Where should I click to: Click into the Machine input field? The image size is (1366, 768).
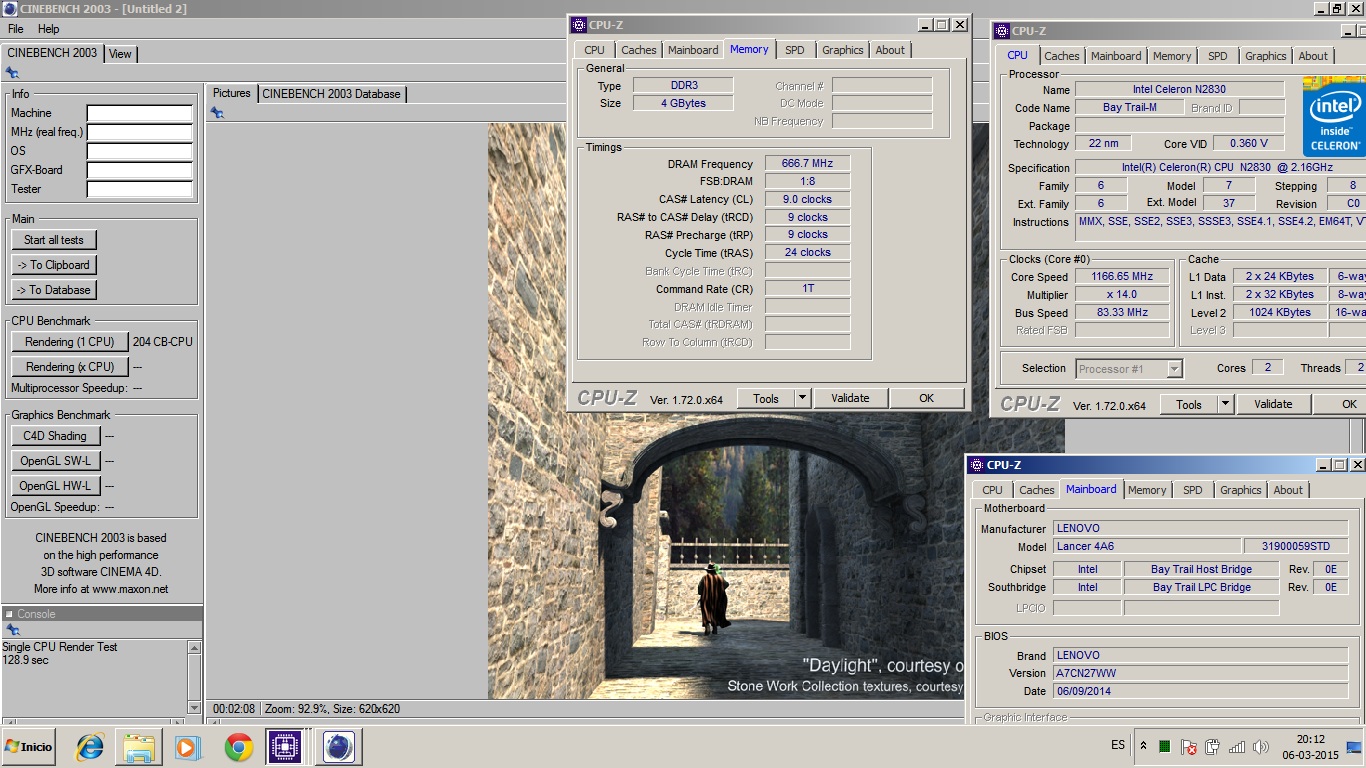click(140, 113)
